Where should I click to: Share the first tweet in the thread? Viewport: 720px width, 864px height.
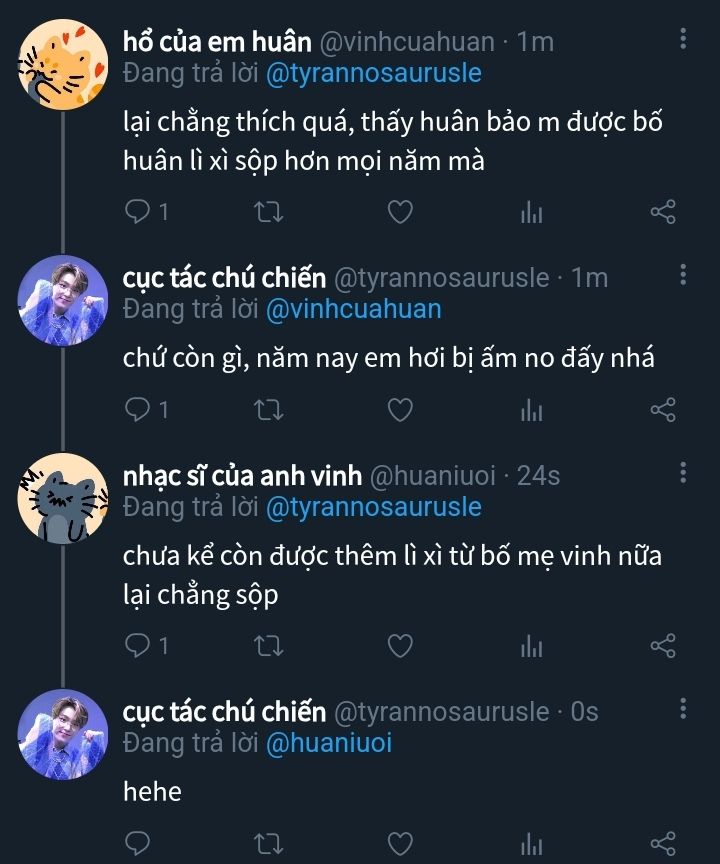coord(663,212)
